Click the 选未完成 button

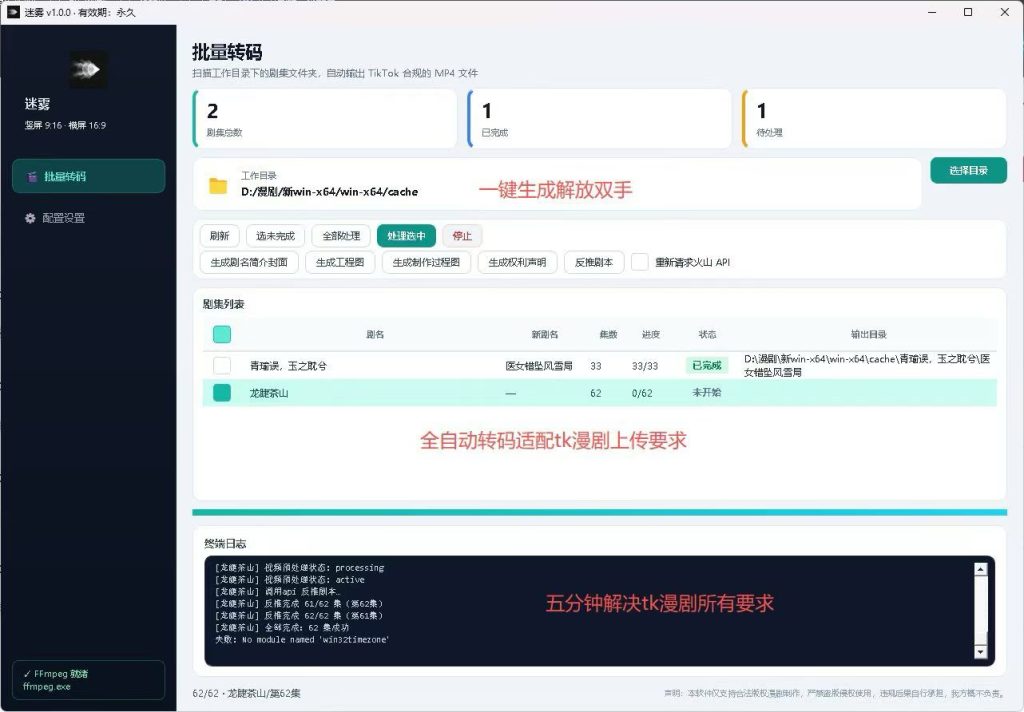pyautogui.click(x=276, y=236)
